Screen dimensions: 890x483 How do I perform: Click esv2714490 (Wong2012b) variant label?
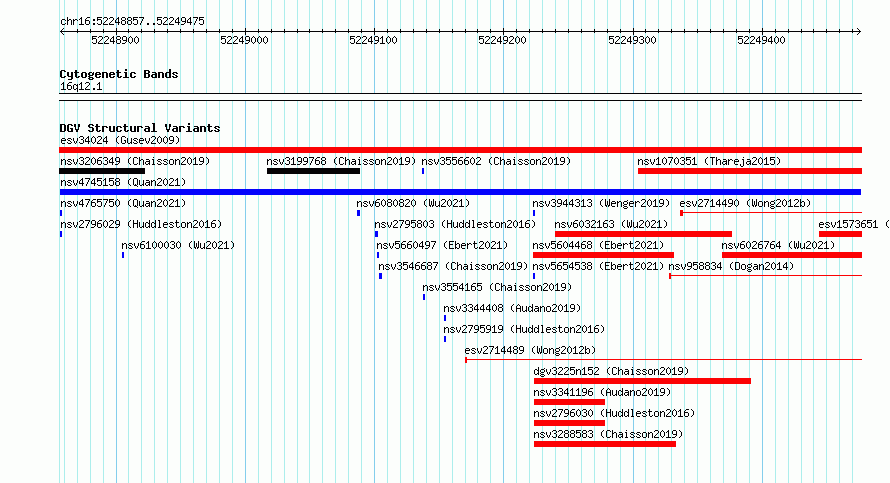[745, 203]
